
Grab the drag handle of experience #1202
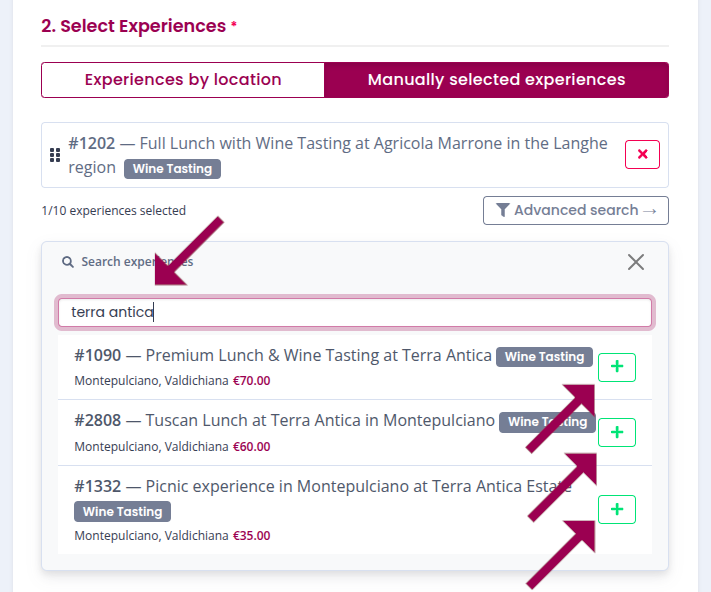[x=56, y=155]
